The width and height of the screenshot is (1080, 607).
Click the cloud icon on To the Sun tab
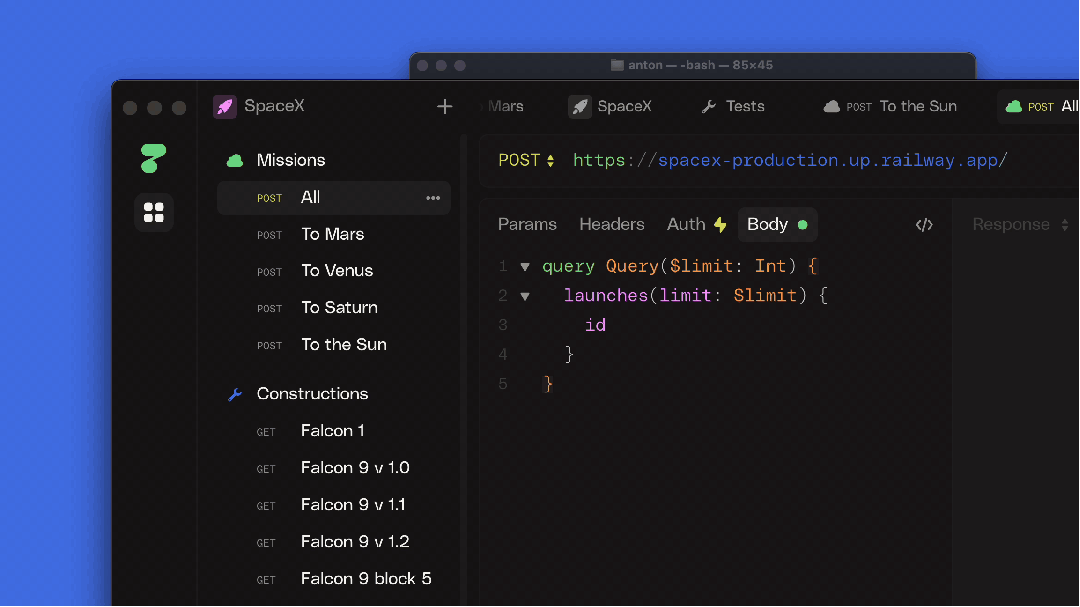pos(832,106)
